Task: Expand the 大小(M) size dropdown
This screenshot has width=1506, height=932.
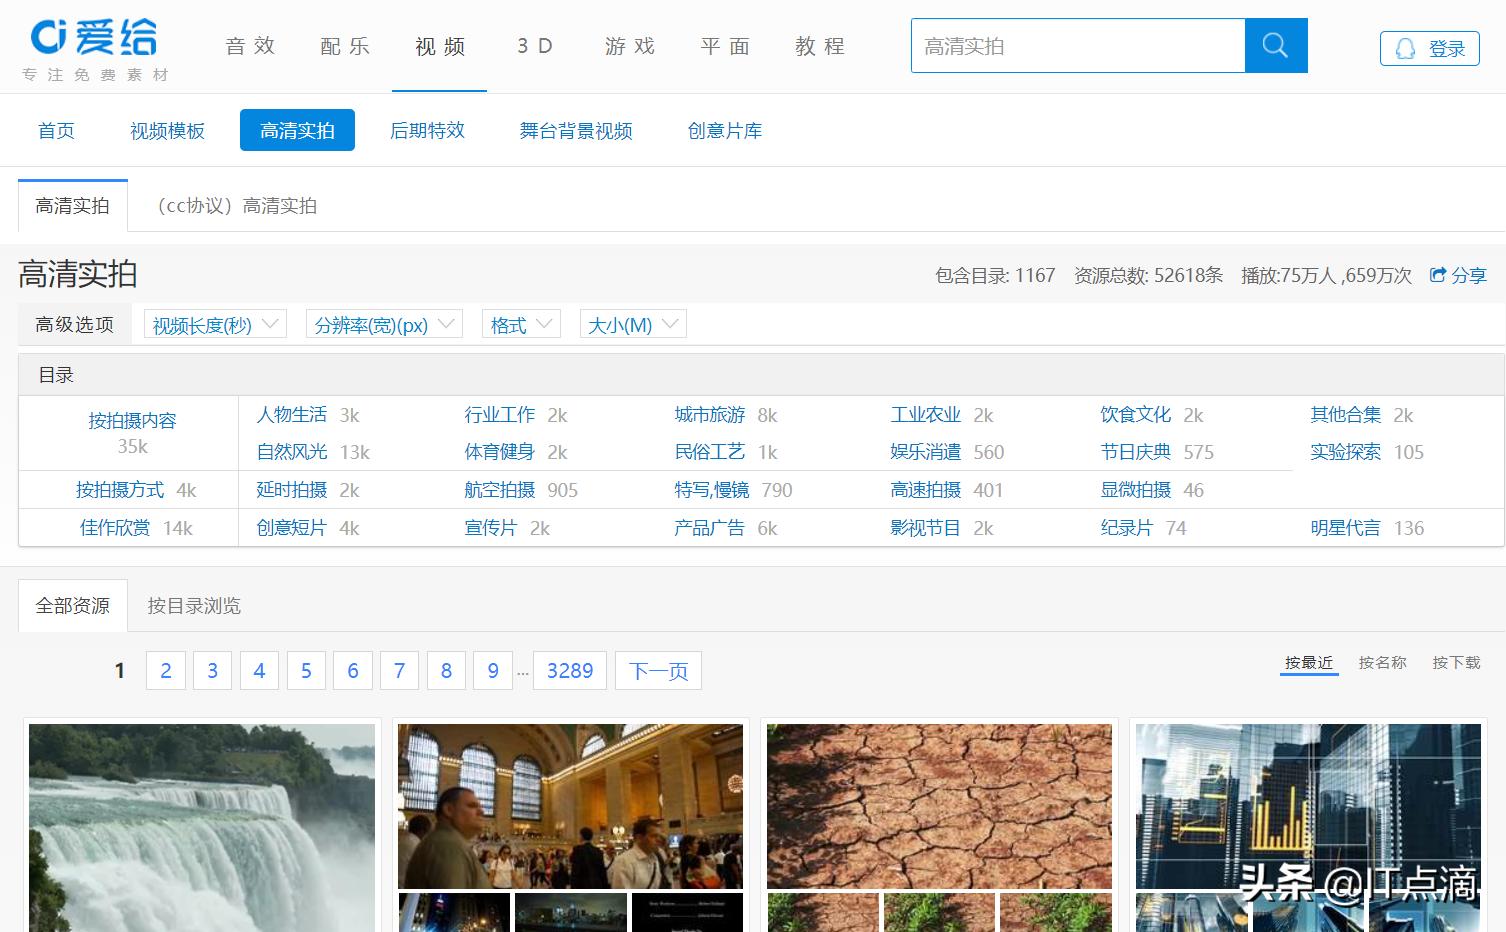Action: coord(632,324)
